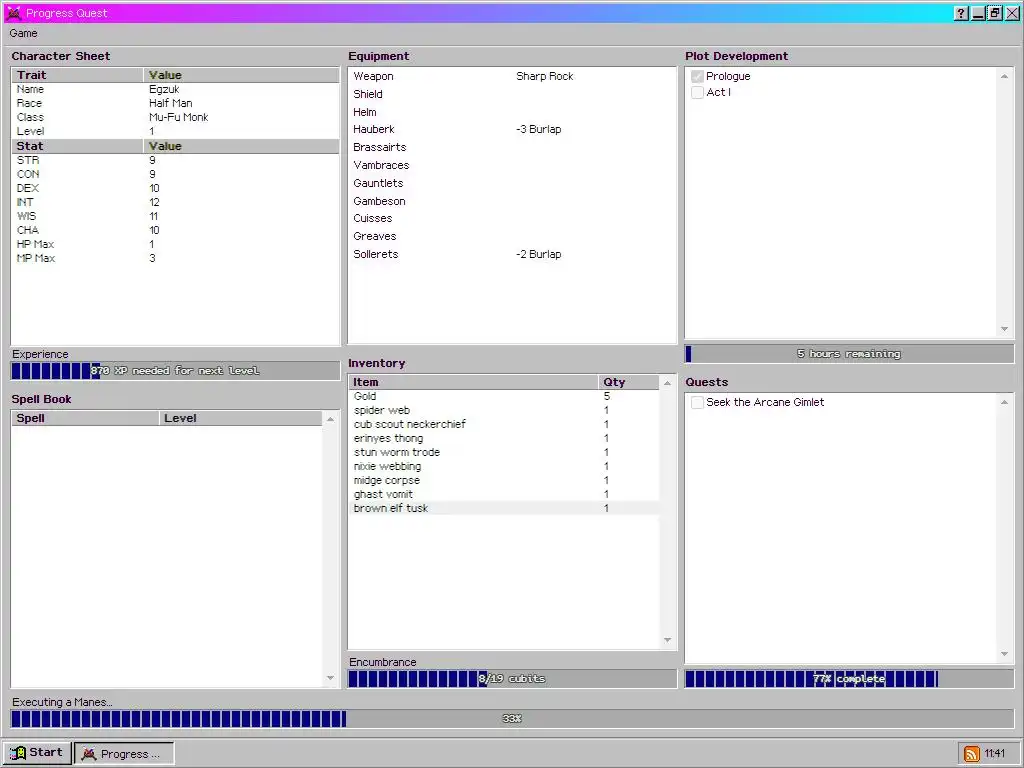
Task: Select the stun worm trode item
Action: [504, 453]
